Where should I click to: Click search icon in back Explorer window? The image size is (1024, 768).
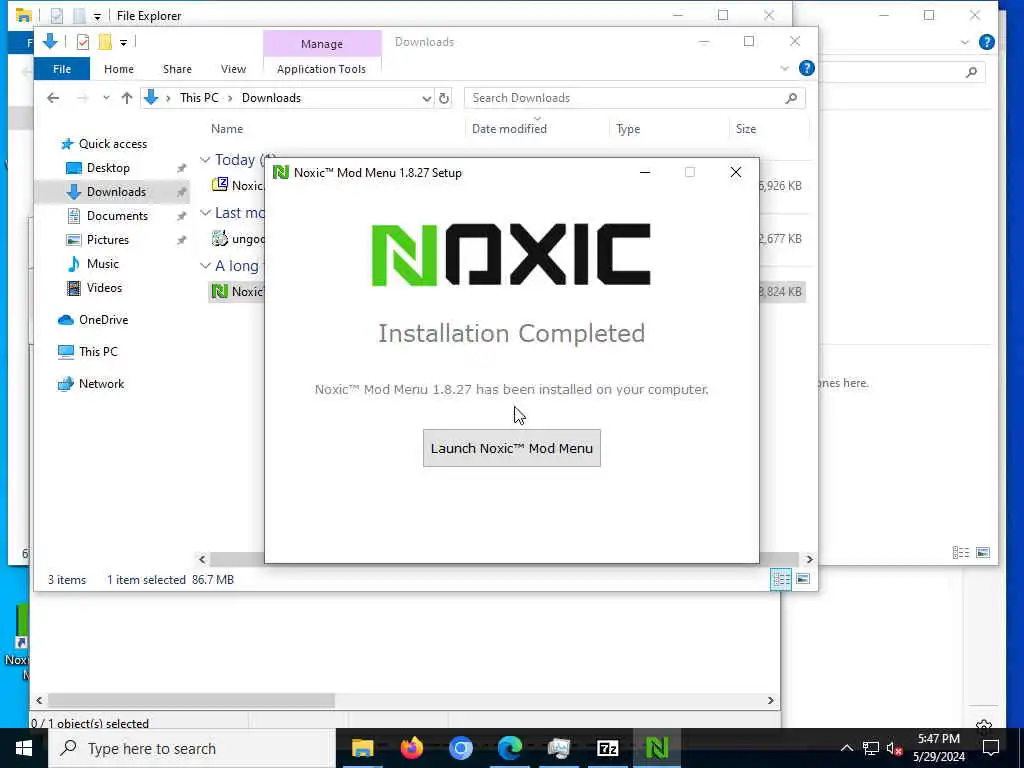tap(972, 72)
